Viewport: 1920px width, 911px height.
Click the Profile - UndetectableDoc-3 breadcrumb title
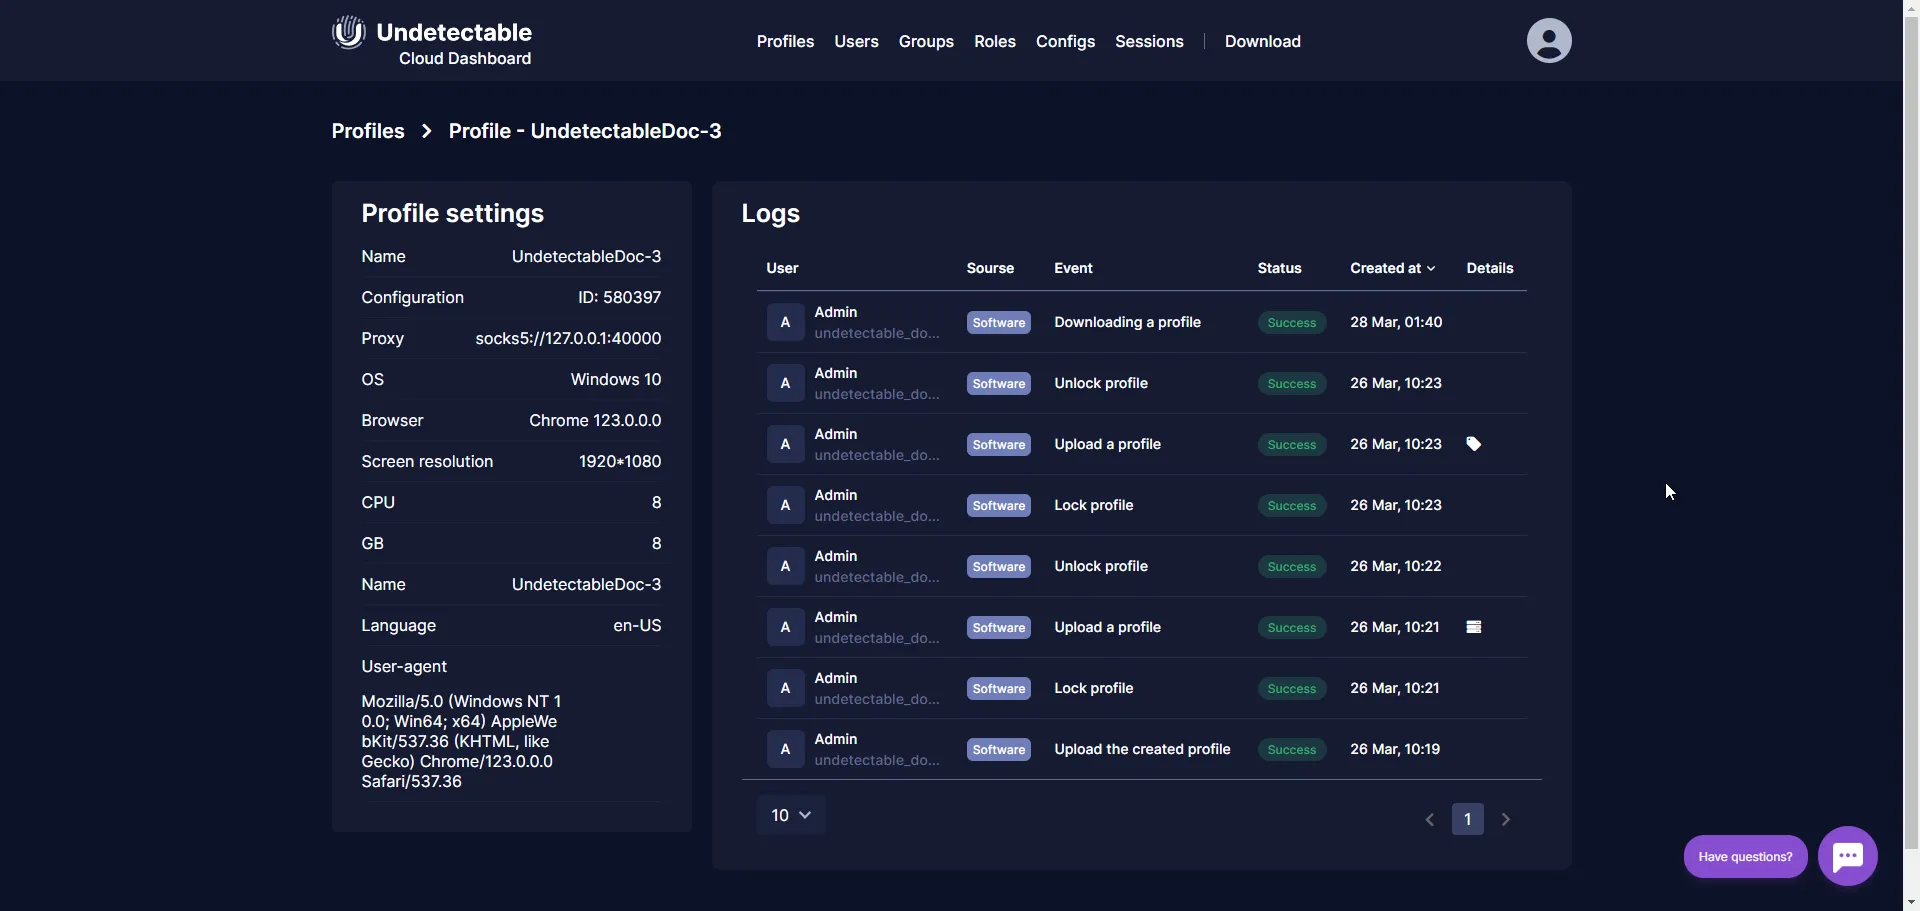585,131
